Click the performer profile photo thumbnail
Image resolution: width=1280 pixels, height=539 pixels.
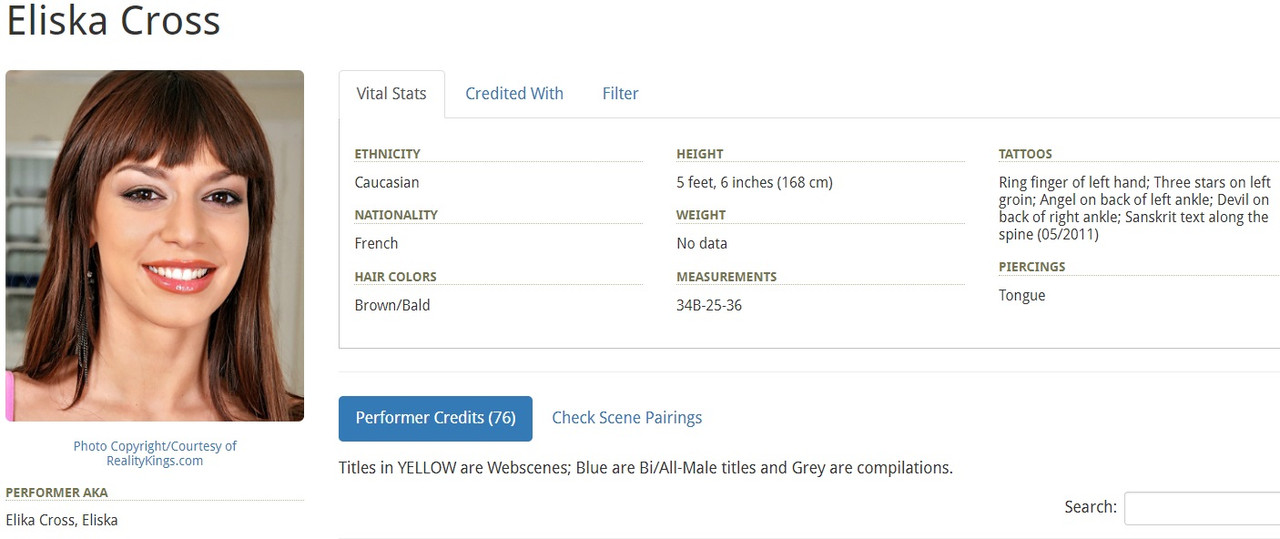point(155,245)
